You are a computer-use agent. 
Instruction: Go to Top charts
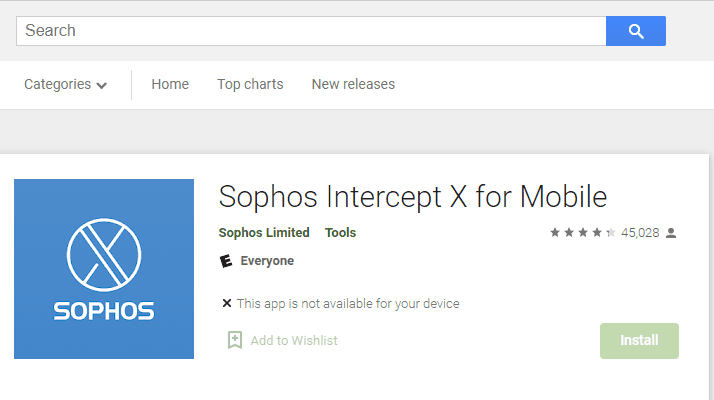coord(250,84)
